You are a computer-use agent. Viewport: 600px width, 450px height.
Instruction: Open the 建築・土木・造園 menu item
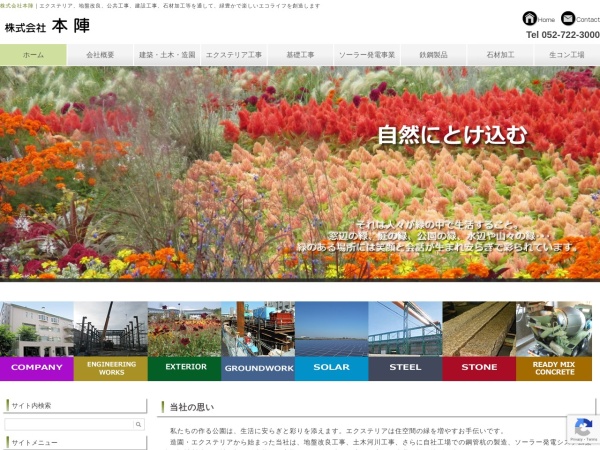point(167,55)
